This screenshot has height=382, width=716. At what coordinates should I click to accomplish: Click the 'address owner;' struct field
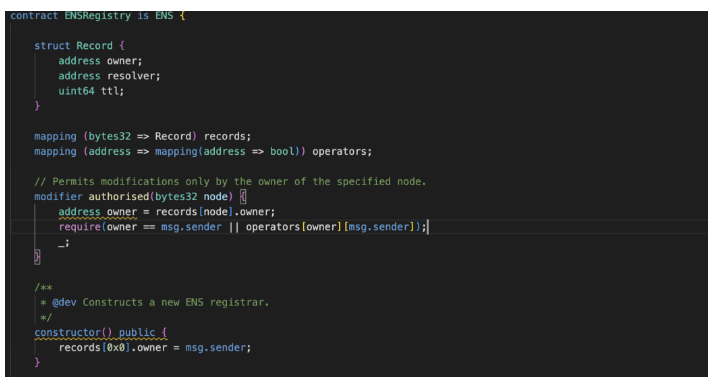100,61
